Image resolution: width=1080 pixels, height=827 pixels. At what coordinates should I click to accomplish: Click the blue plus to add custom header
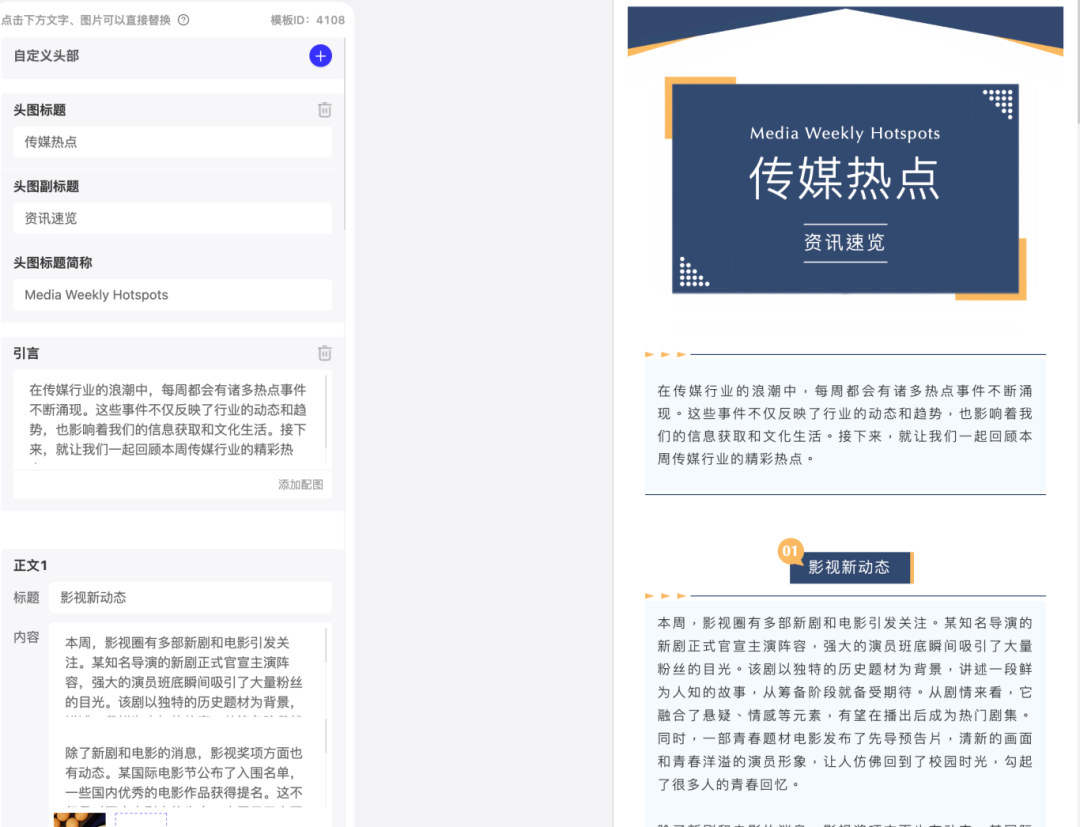click(320, 56)
